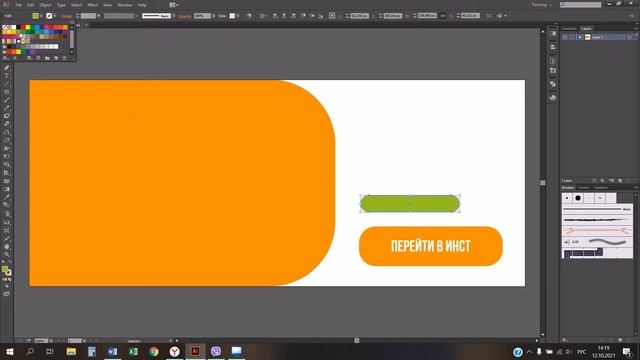Open the Stroke color dropdown in control bar

55,16
